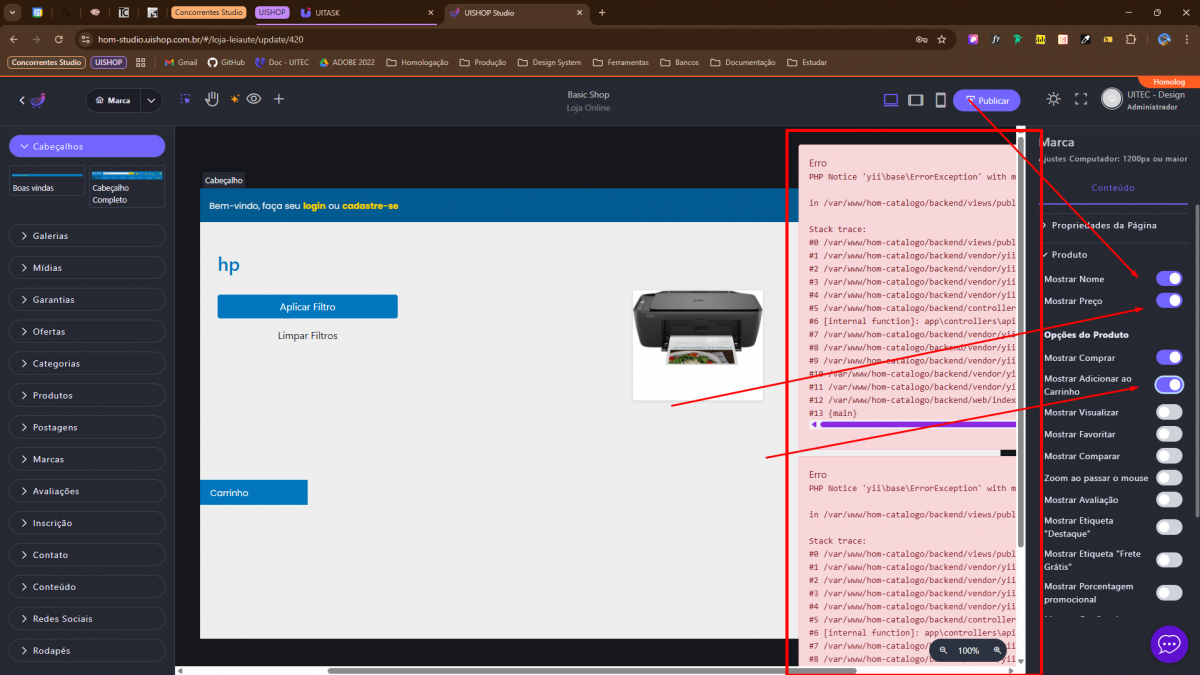Open the Conteúdo tab
This screenshot has height=675, width=1200.
[1112, 187]
